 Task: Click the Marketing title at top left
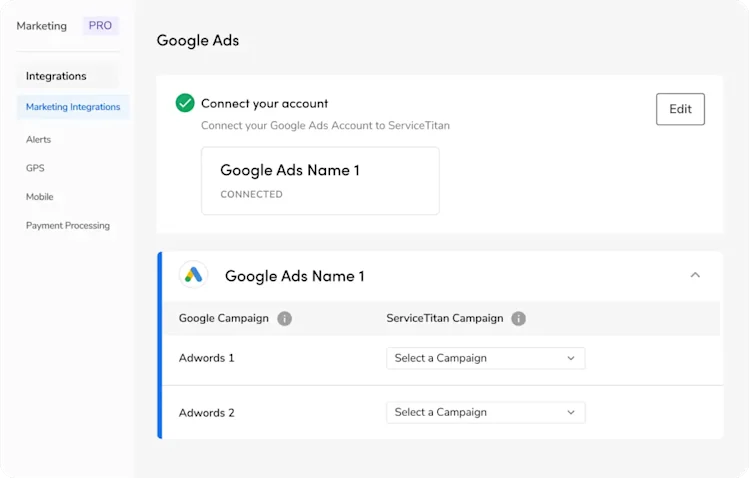[42, 26]
